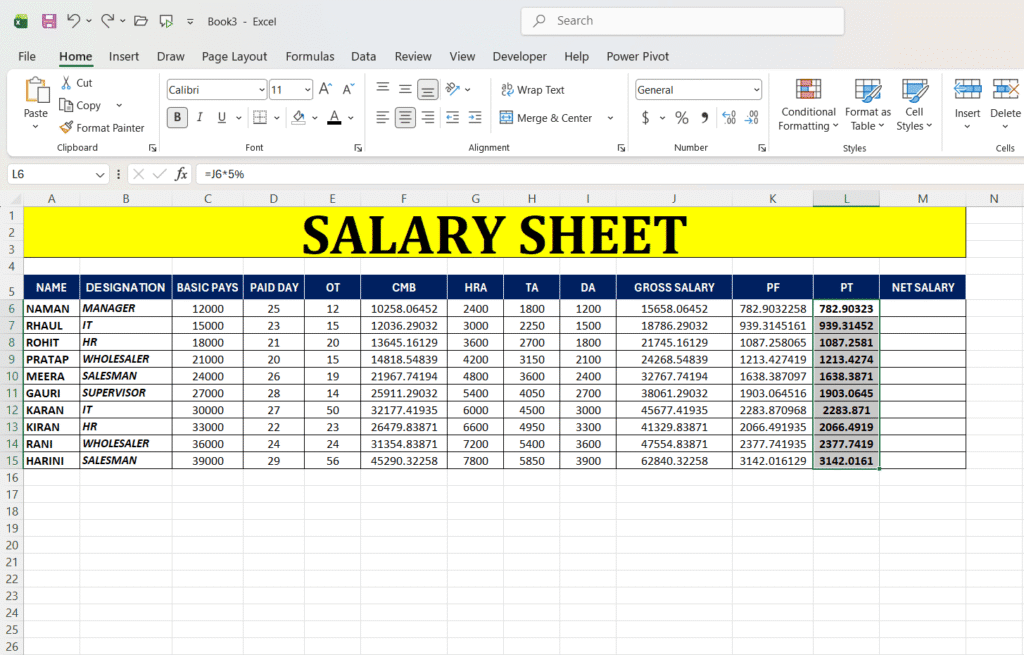Screen dimensions: 1024x655
Task: Click the Decrease Decimal icon
Action: pos(752,118)
